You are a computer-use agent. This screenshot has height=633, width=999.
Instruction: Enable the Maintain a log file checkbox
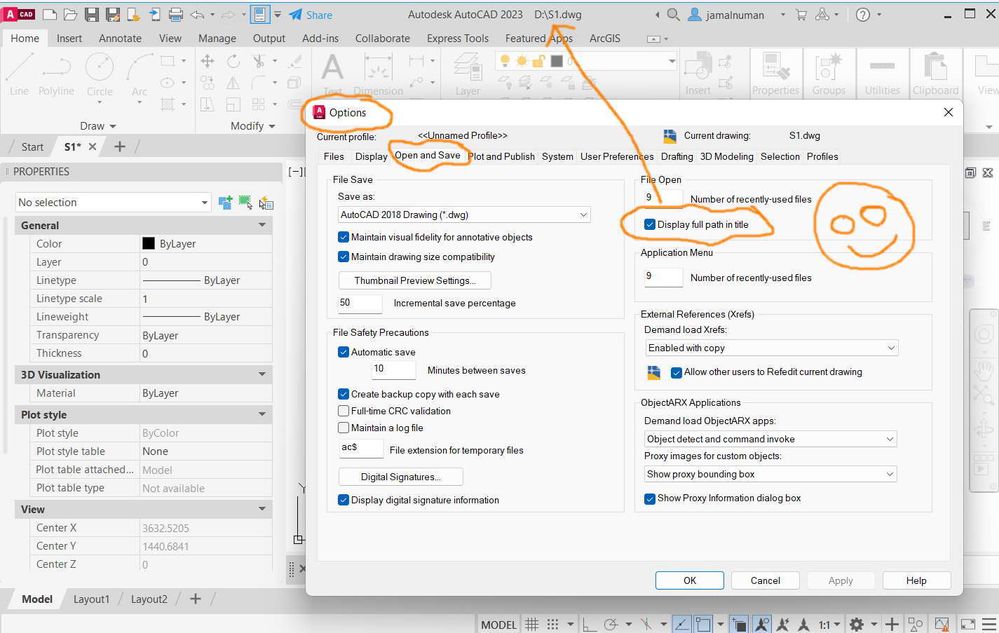click(x=343, y=428)
